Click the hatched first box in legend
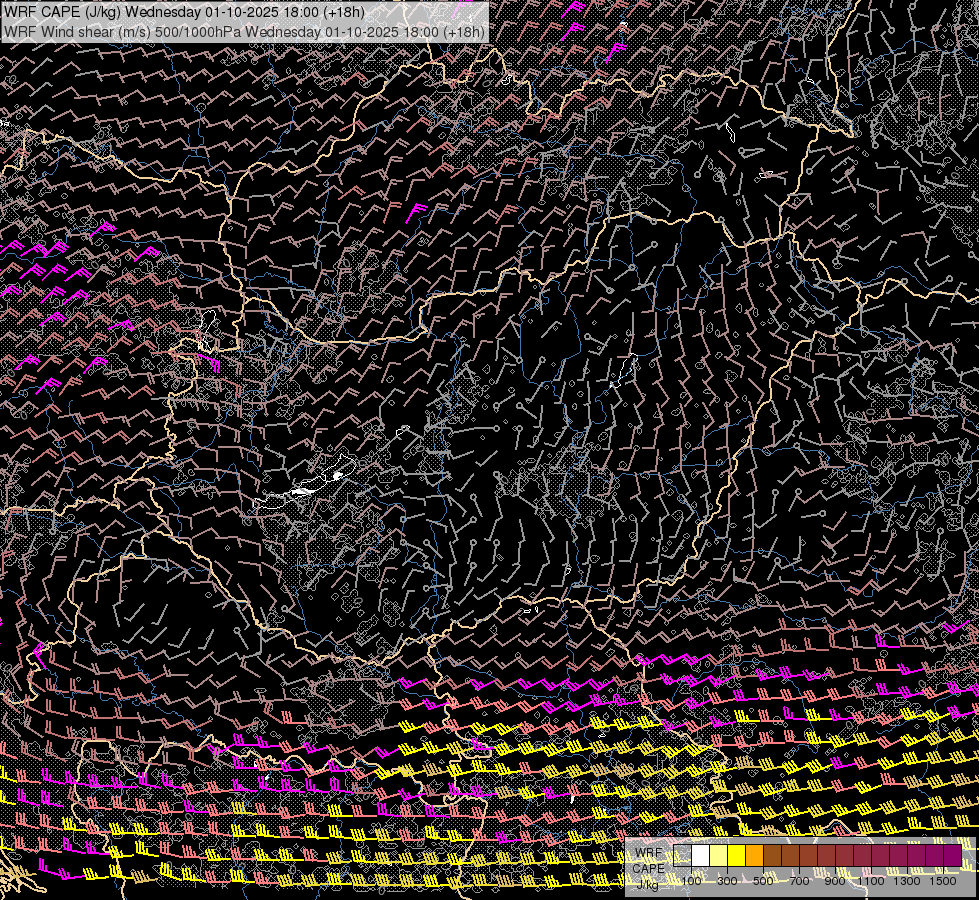The height and width of the screenshot is (900, 979). (x=682, y=856)
